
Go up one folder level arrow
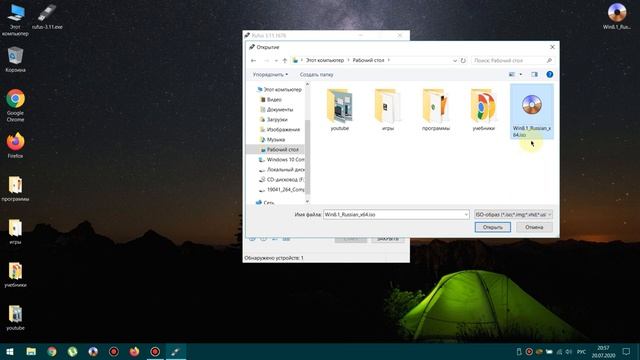(285, 60)
